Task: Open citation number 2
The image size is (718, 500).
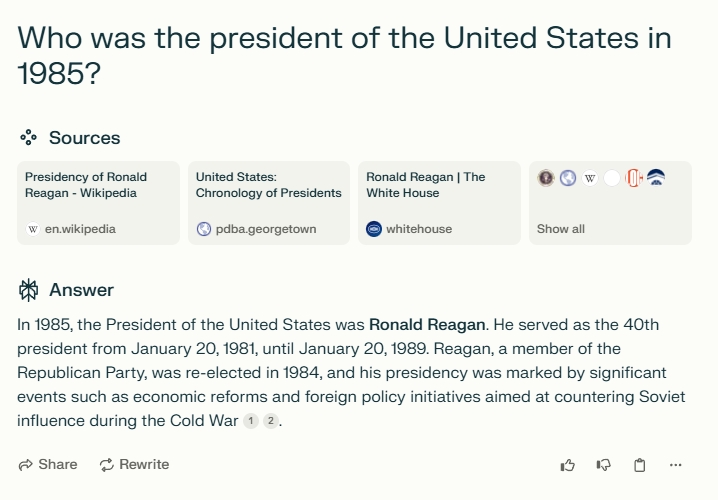Action: [270, 421]
